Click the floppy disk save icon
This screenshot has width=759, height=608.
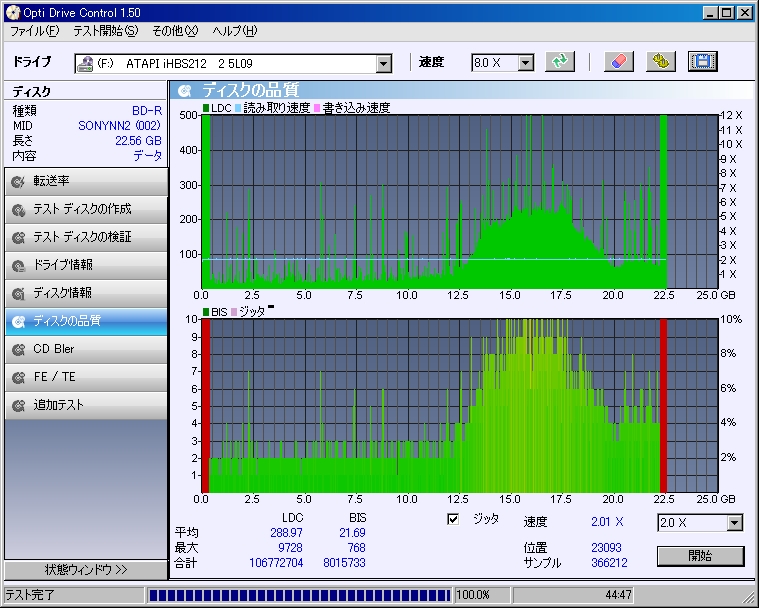702,62
